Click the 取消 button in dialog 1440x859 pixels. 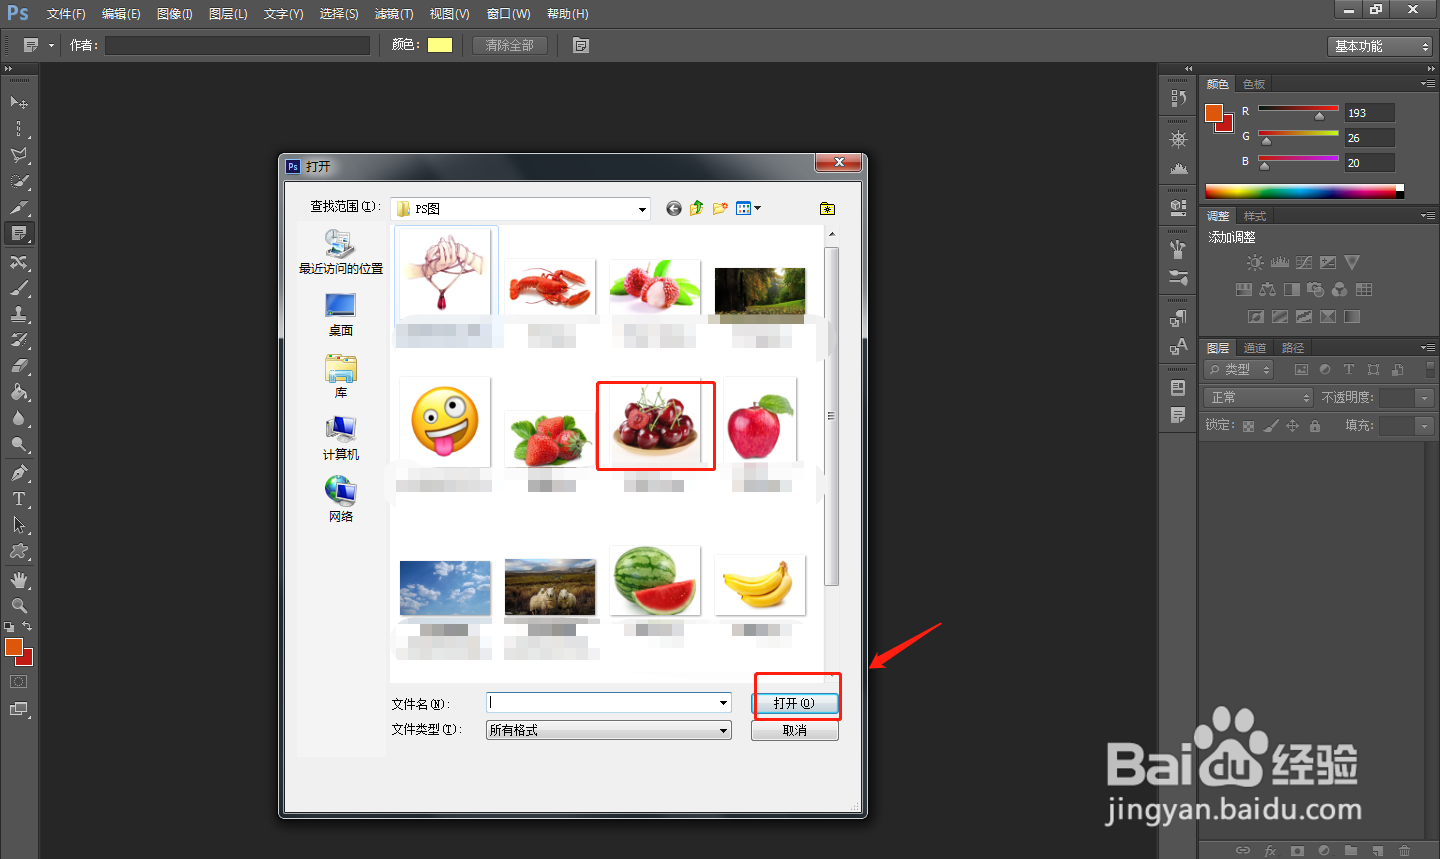tap(795, 731)
